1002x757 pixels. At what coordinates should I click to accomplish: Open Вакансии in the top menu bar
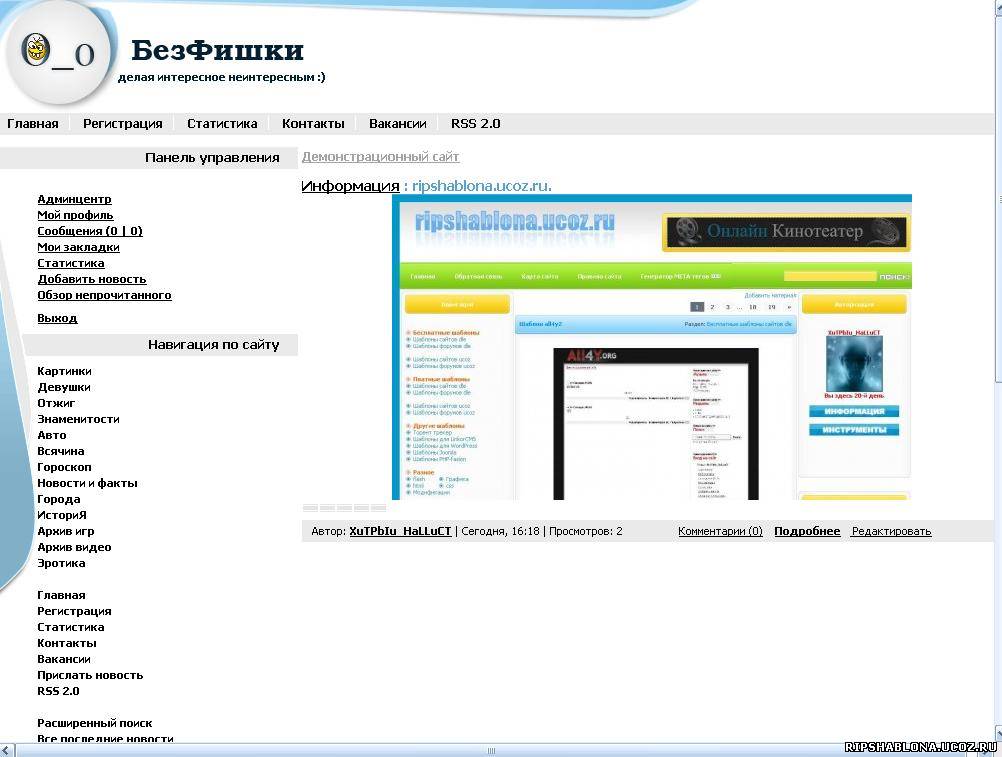tap(397, 123)
